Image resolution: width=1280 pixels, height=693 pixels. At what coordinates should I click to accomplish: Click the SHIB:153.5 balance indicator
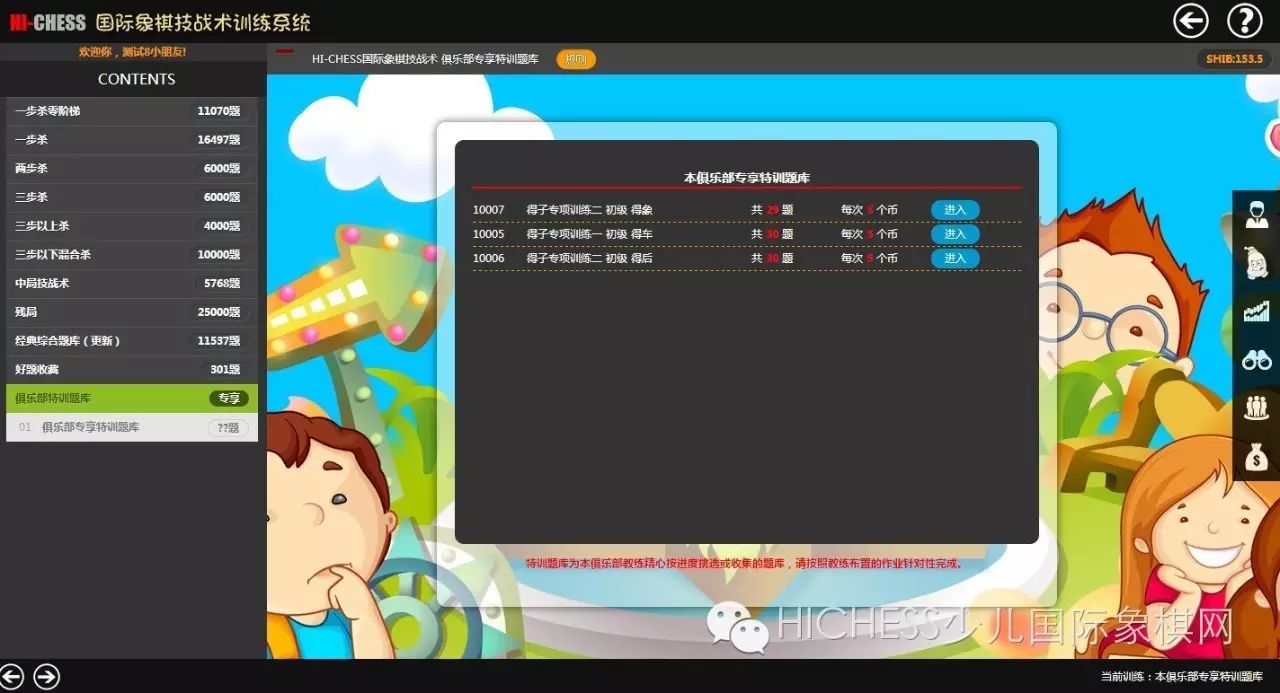coord(1234,59)
